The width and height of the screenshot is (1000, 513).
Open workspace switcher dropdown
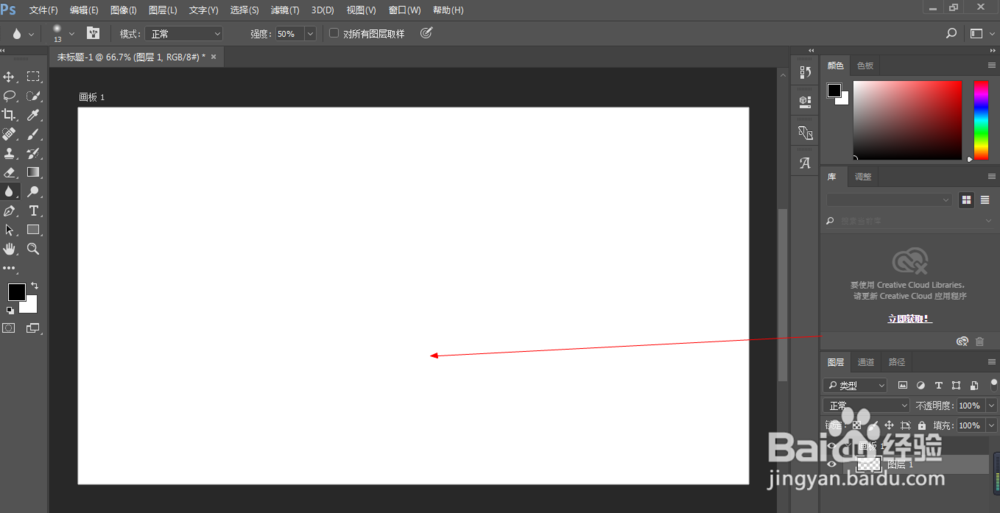982,33
